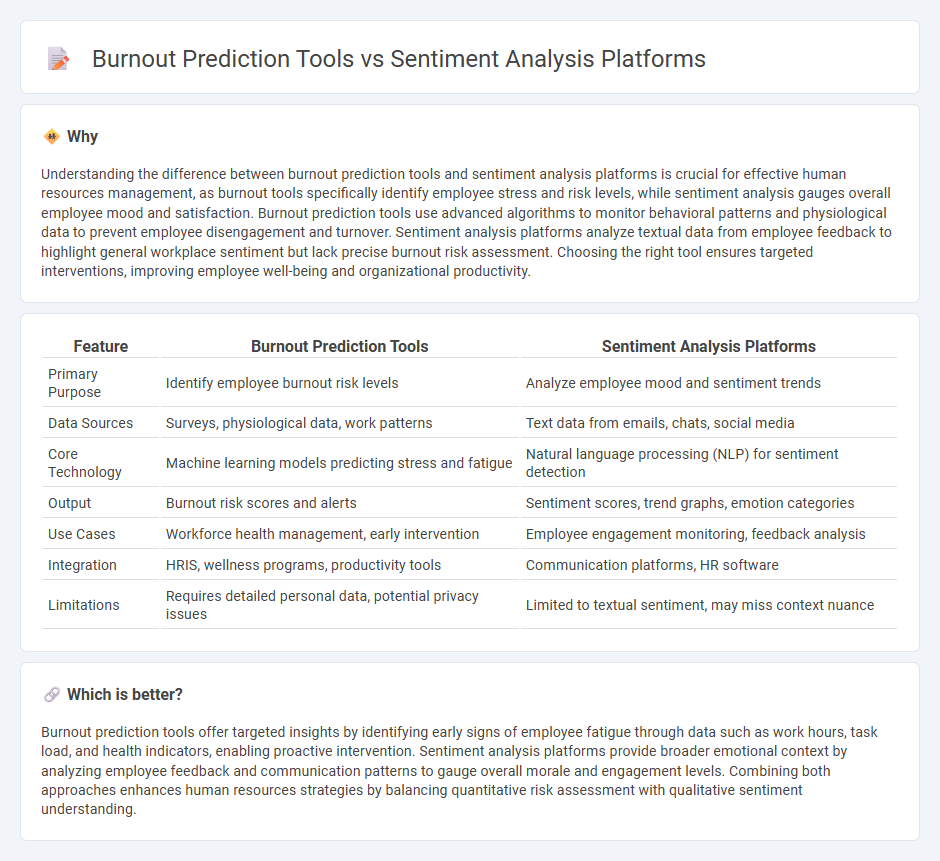The height and width of the screenshot is (861, 940).
Task: Click cell Communication platforms, HR software
Action: click(x=709, y=565)
